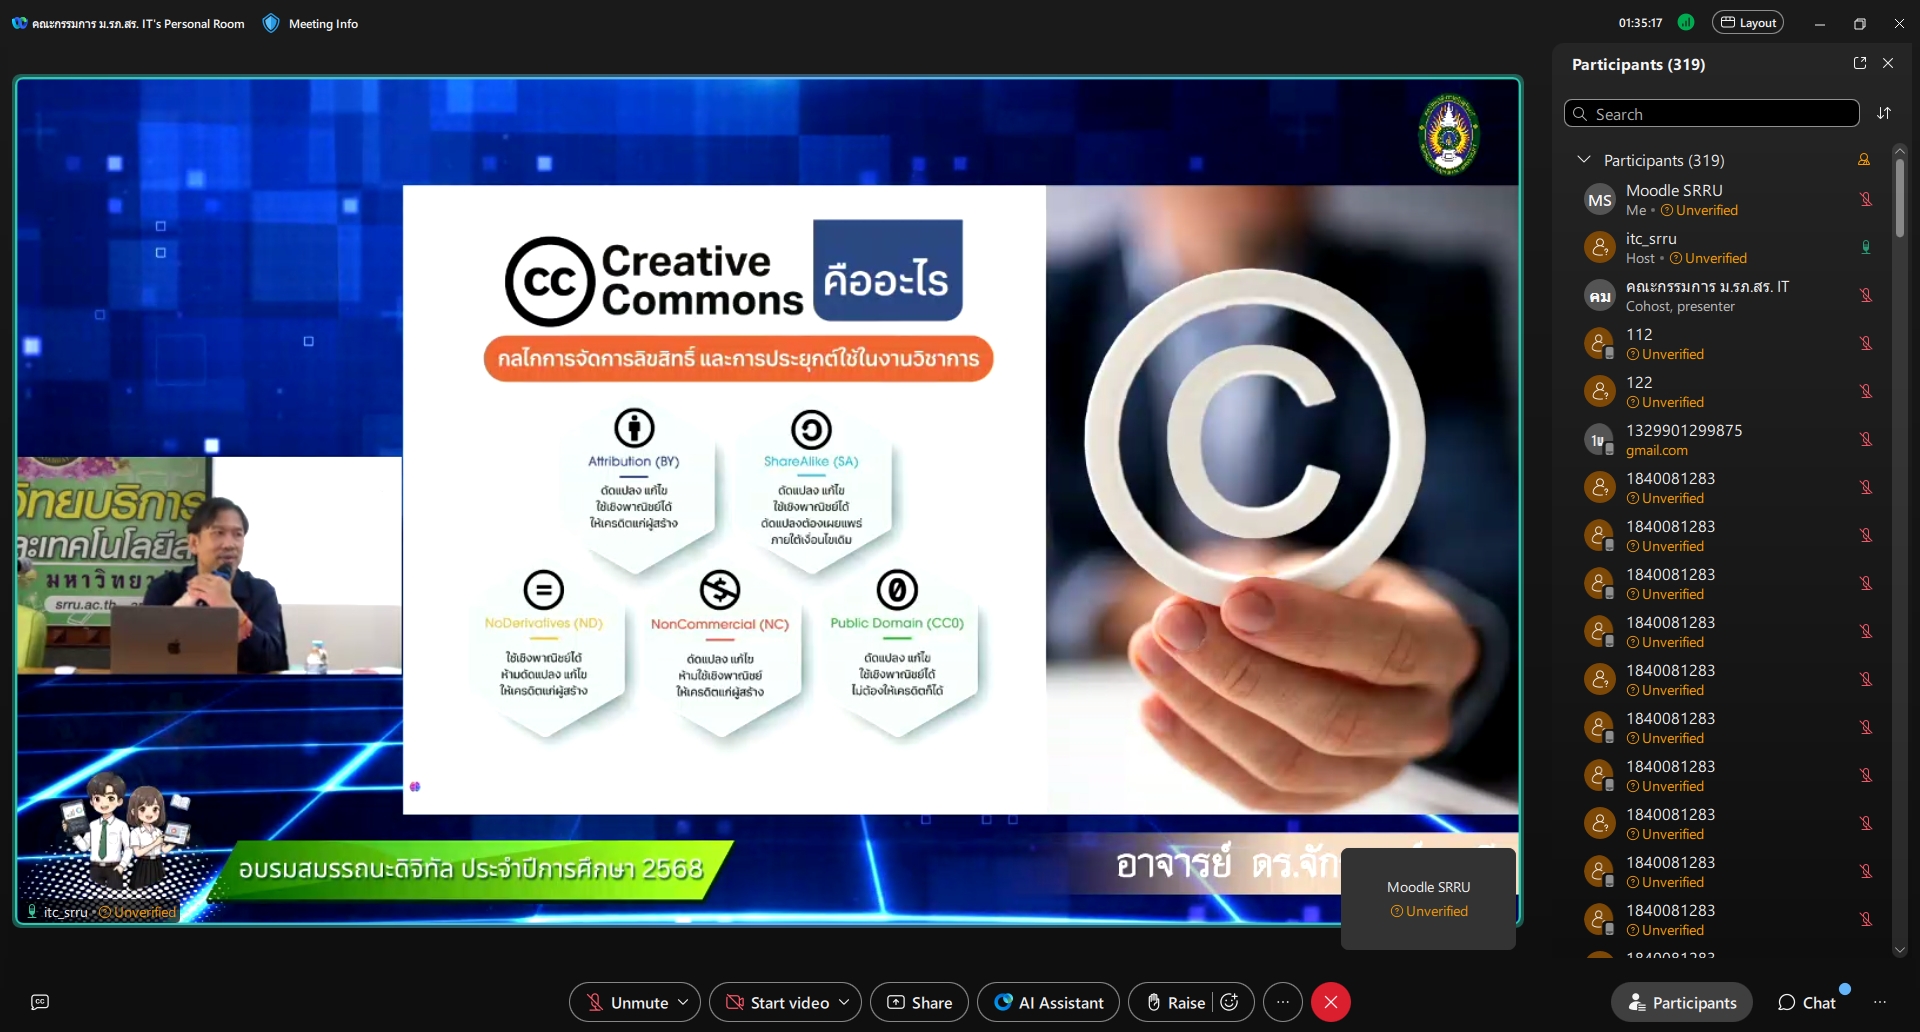The image size is (1920, 1032).
Task: Open panel options at bottom right
Action: pos(1880,1002)
